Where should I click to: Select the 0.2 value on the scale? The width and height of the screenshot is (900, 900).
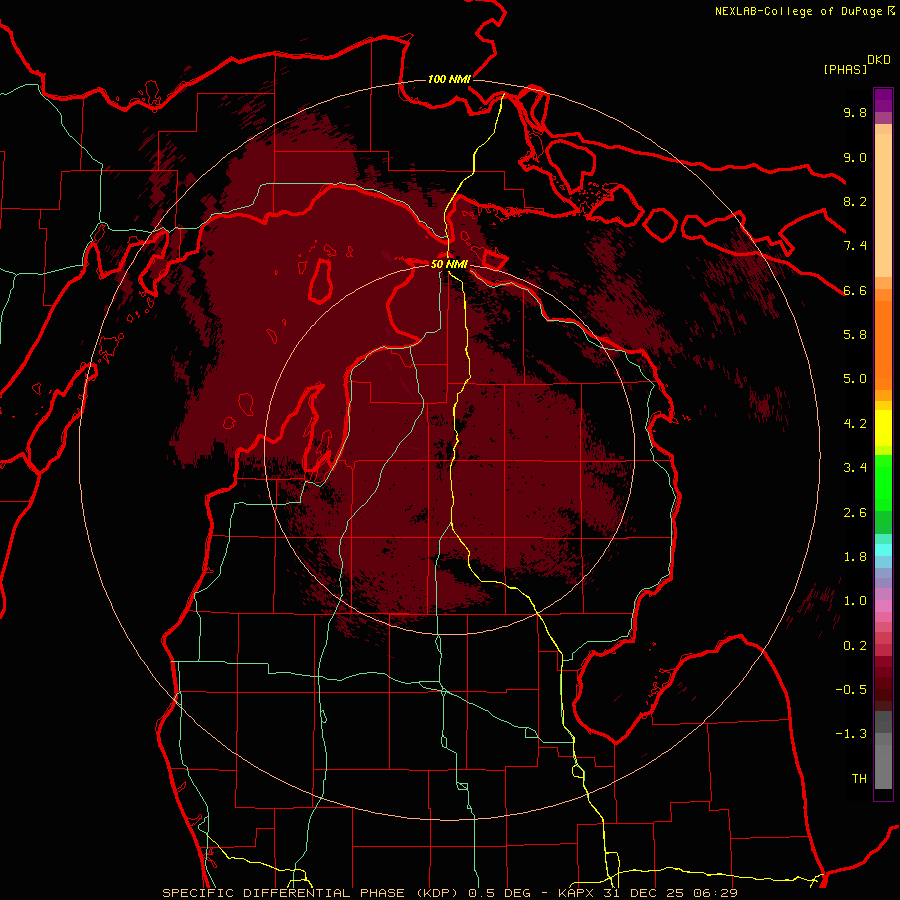pos(855,646)
